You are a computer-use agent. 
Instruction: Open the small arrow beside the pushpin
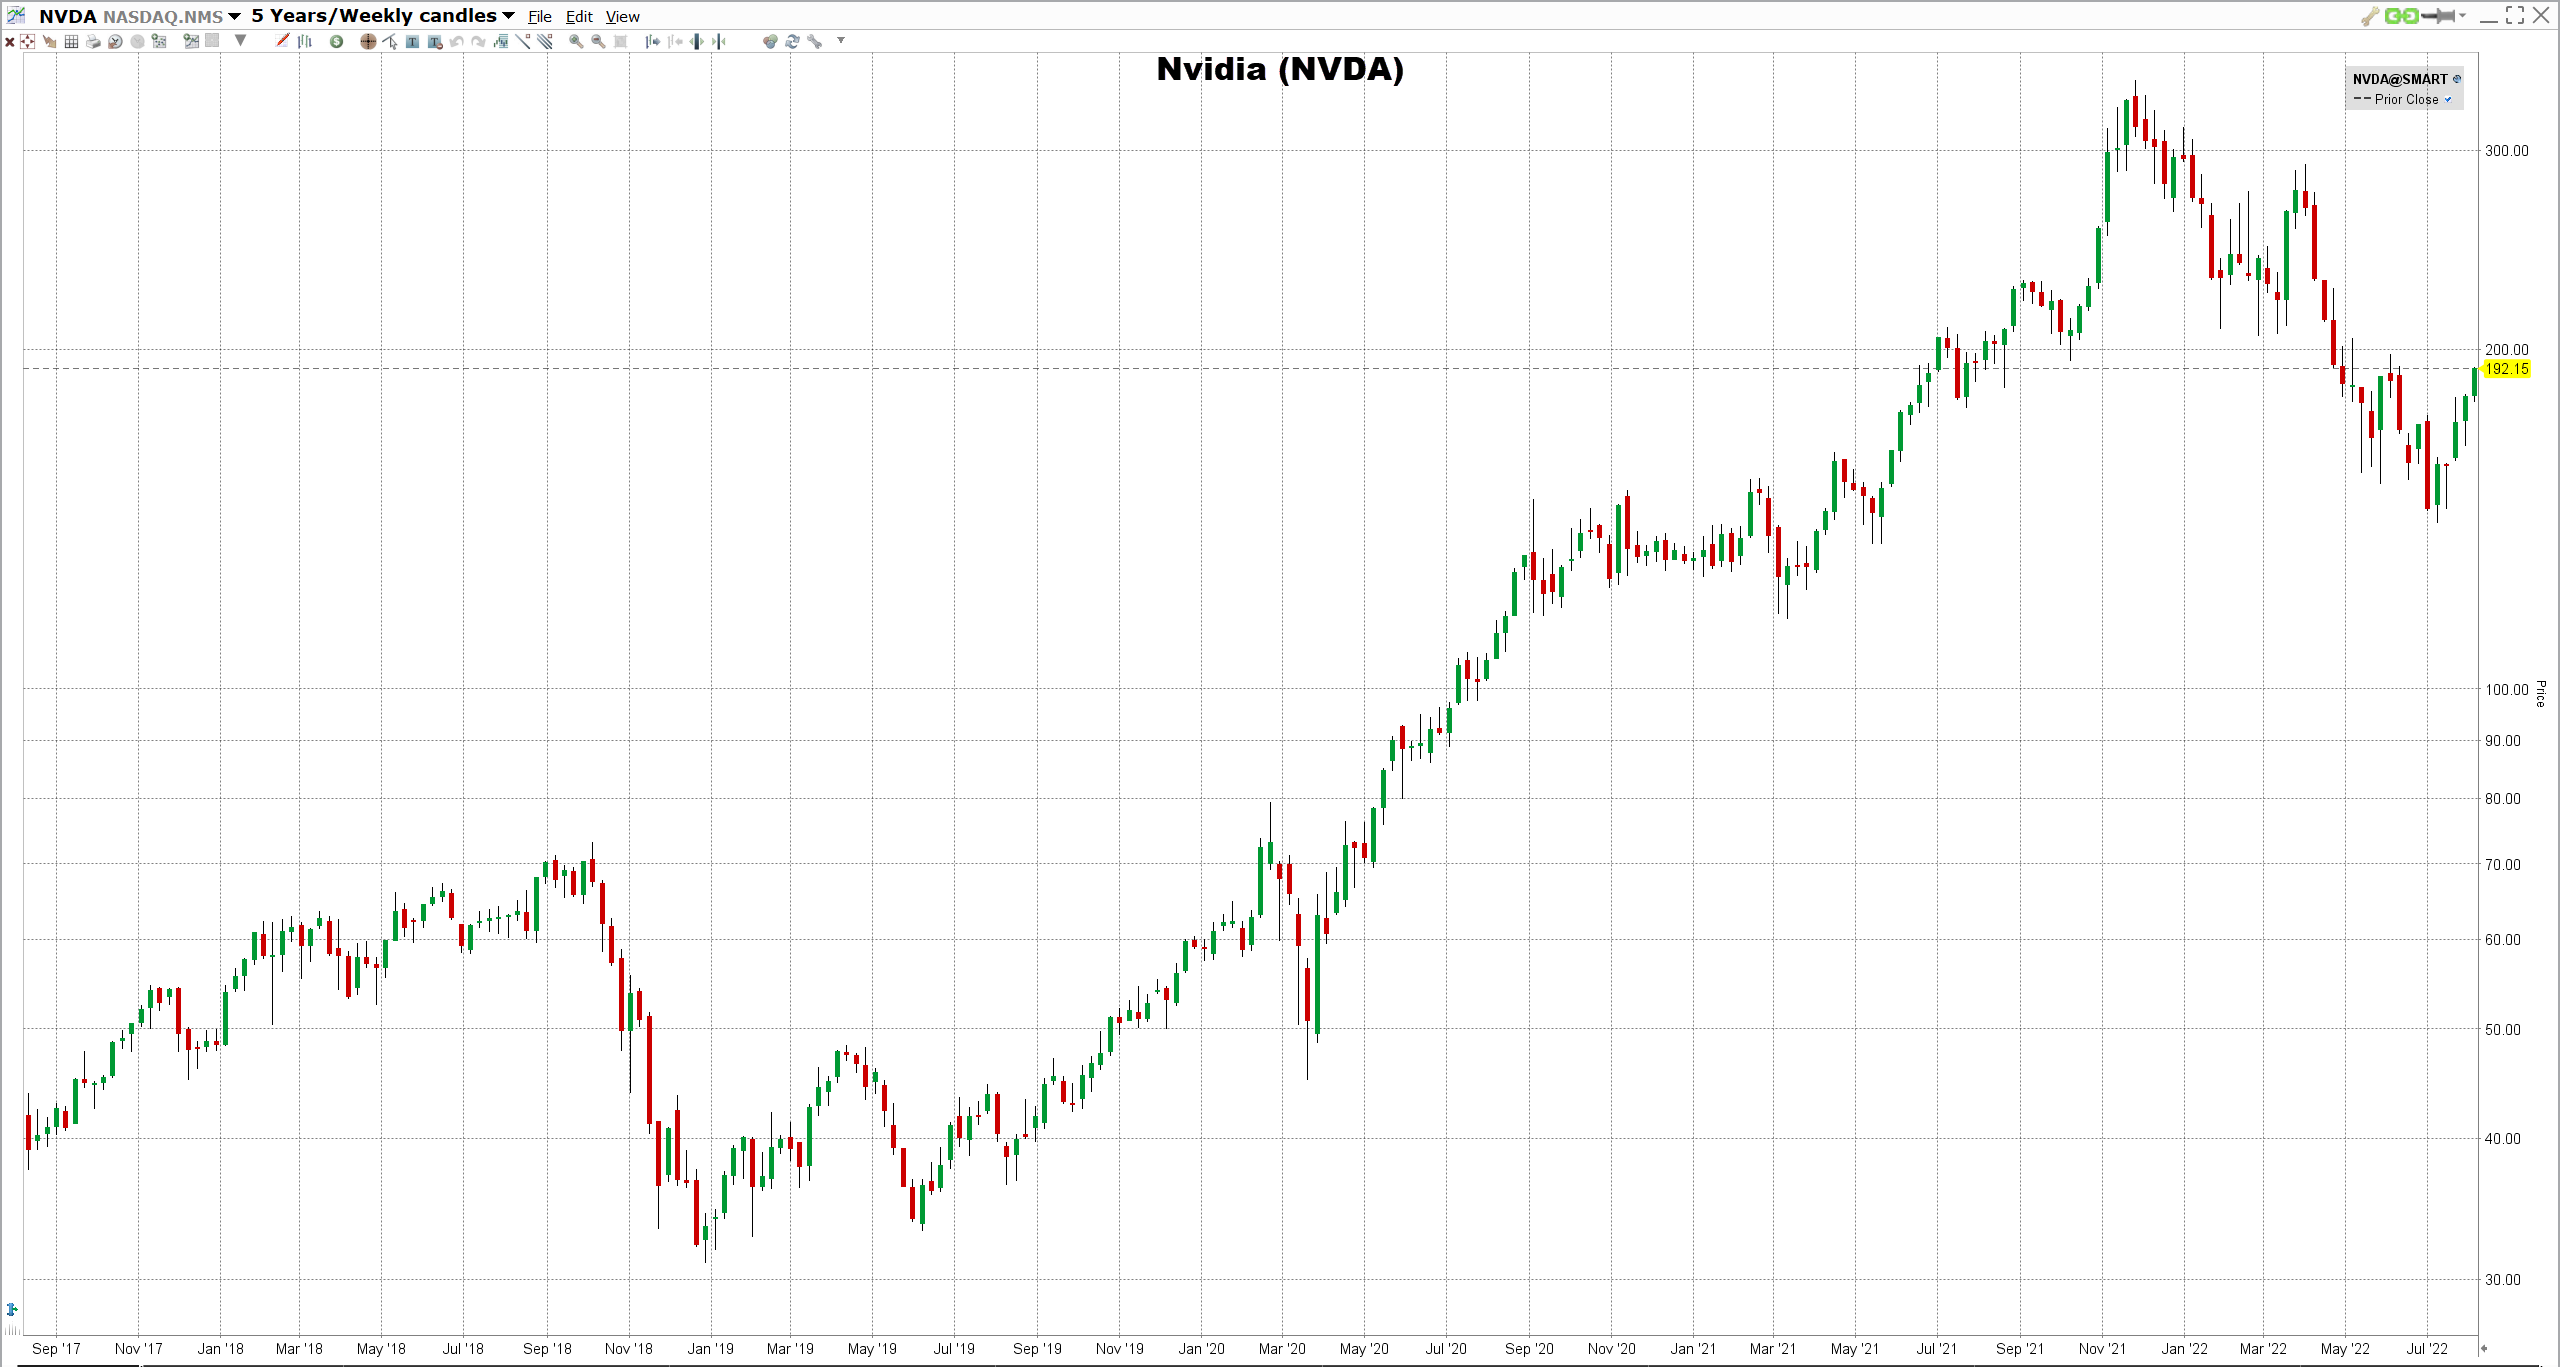pos(2462,16)
